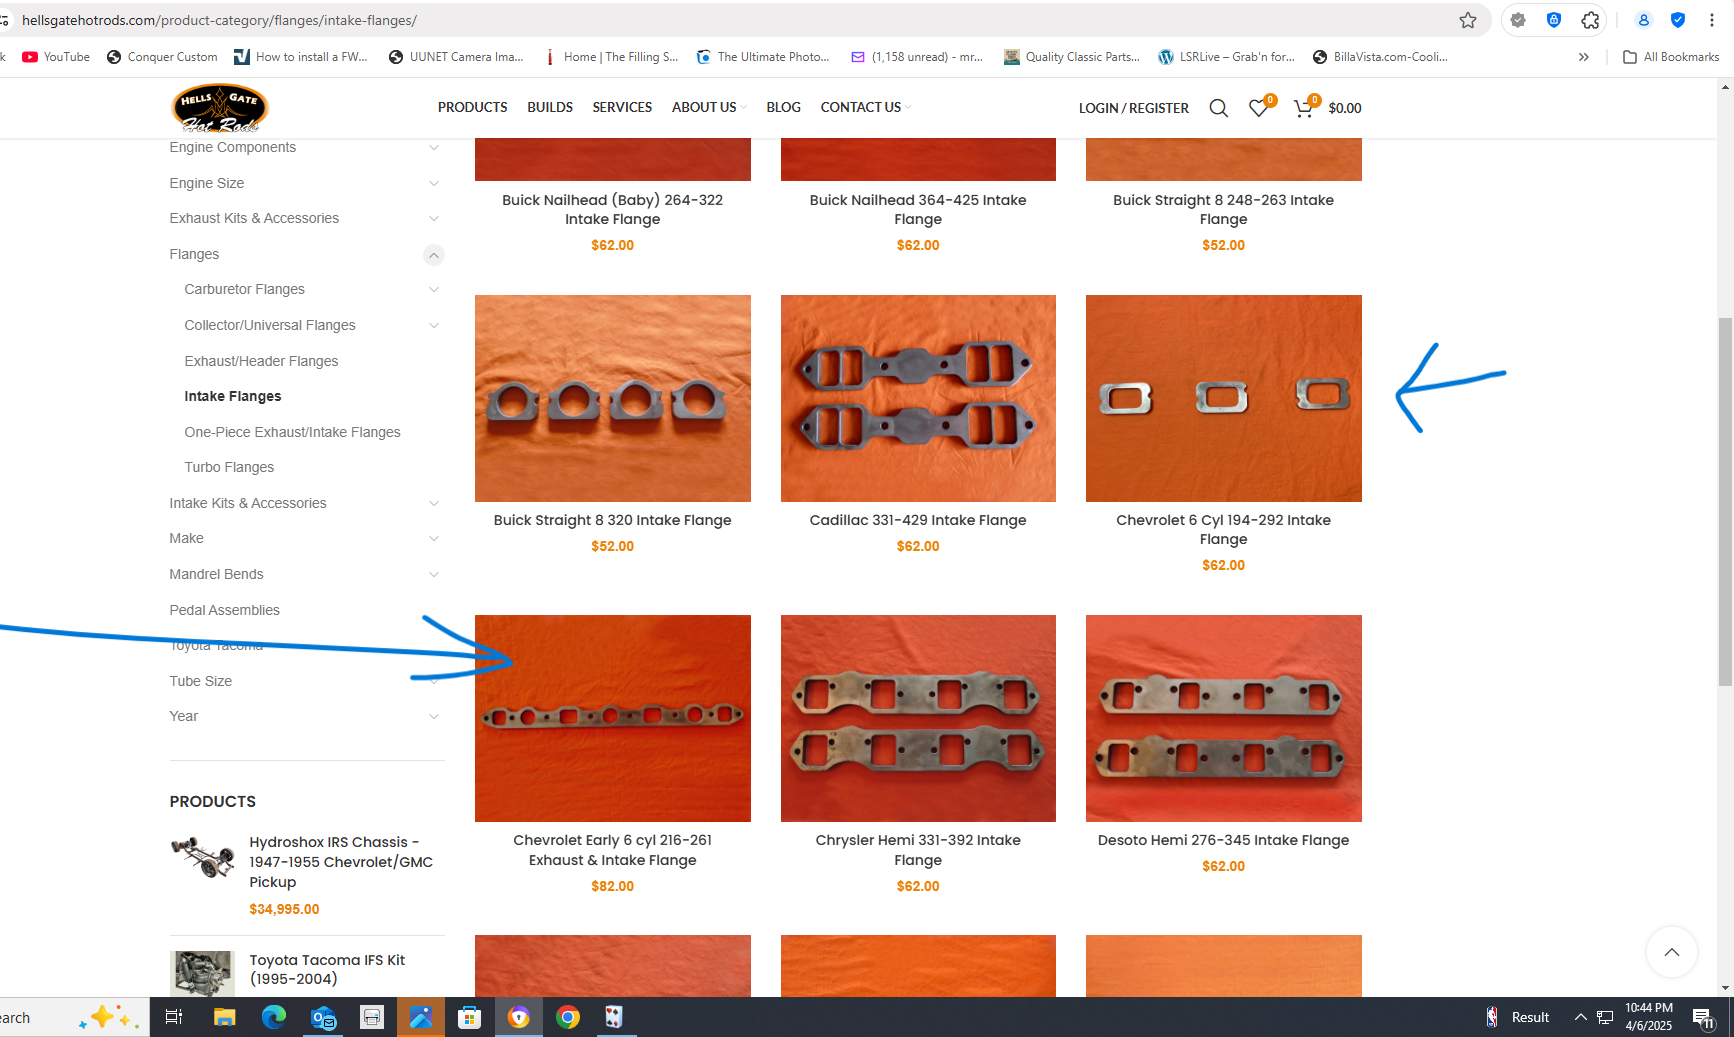Expand the Engine Size filter
1734x1037 pixels.
[433, 183]
